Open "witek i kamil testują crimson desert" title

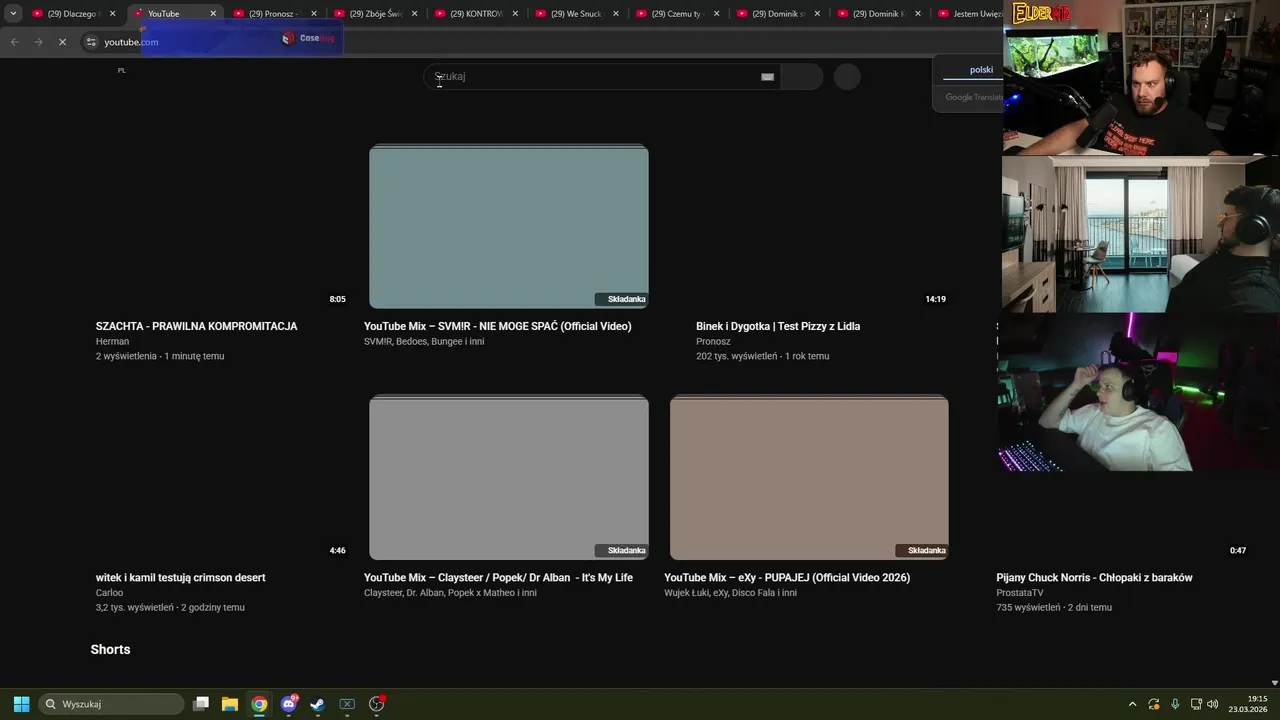click(x=180, y=577)
